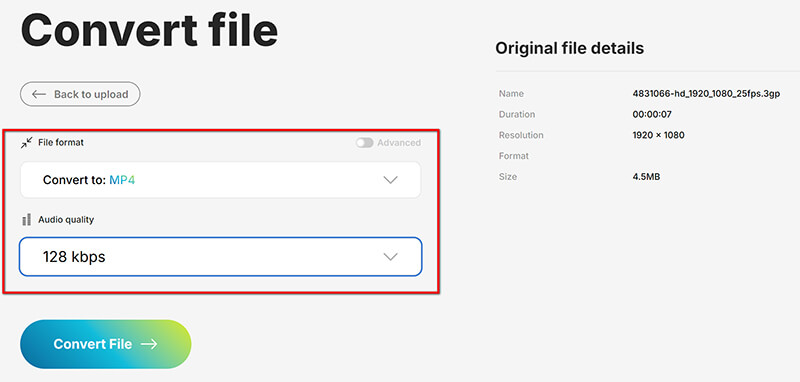Viewport: 800px width, 382px height.
Task: Open the 128 kbps audio quality dropdown
Action: (x=220, y=257)
